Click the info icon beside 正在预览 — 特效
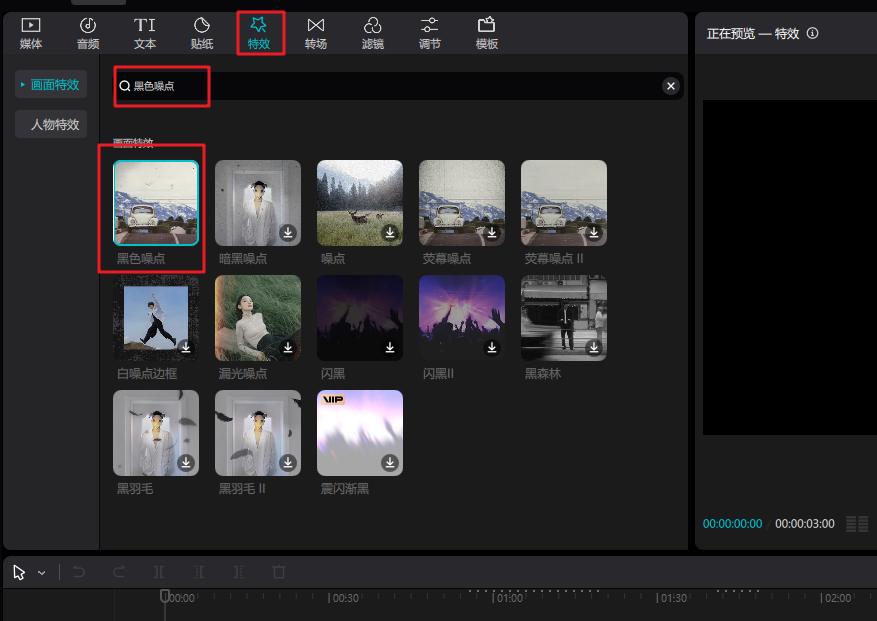This screenshot has height=621, width=877. point(812,33)
